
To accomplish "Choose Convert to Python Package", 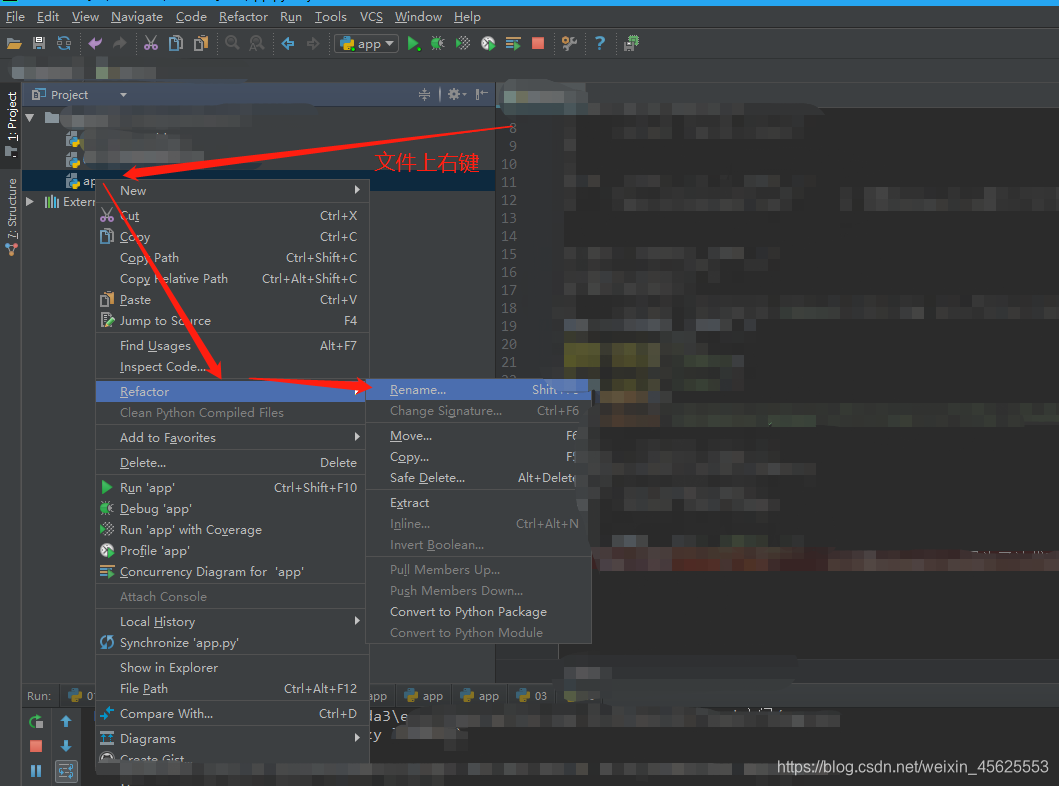I will 478,611.
